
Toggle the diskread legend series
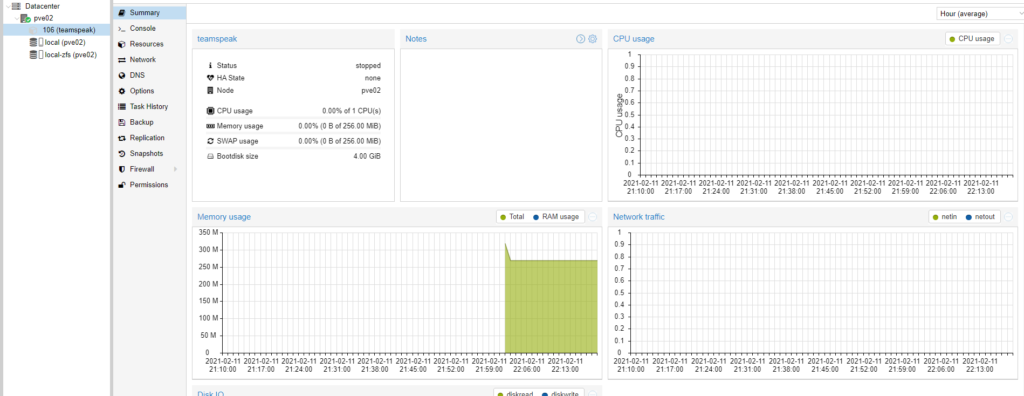coord(516,394)
